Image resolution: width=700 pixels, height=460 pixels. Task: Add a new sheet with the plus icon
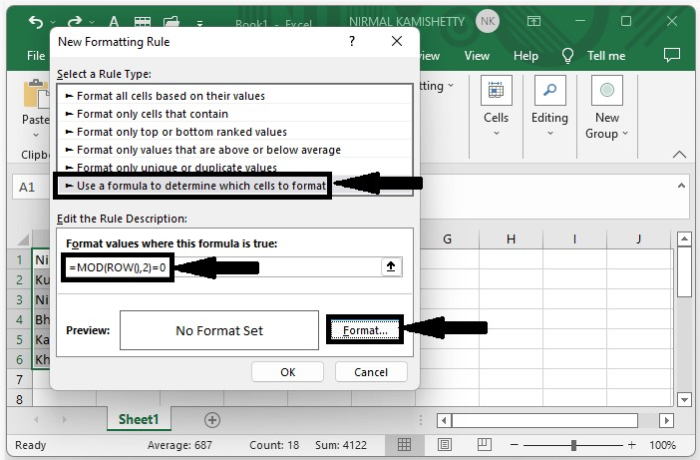click(212, 420)
